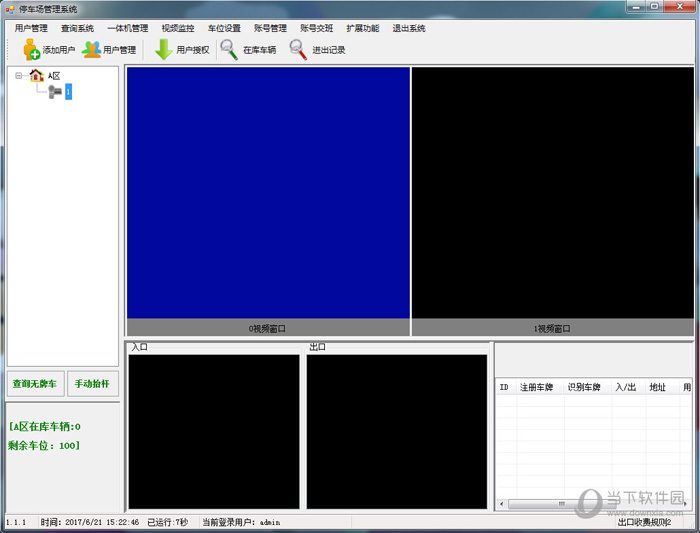Click the 退出系统 menu

click(x=409, y=28)
